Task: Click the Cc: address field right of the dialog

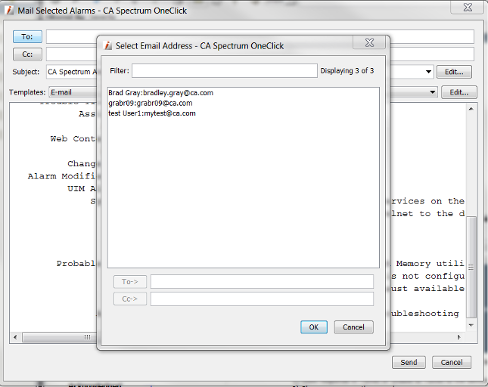Action: [432, 54]
